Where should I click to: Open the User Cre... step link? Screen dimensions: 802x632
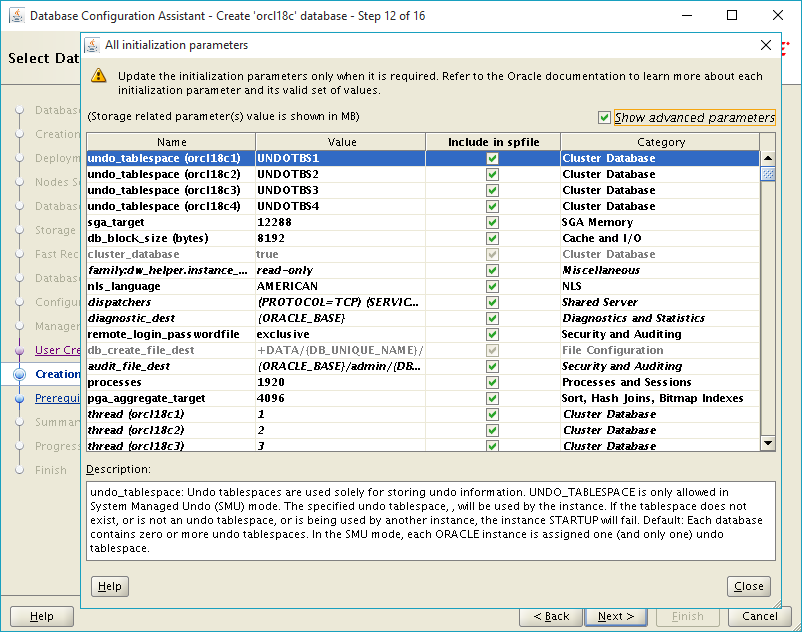pyautogui.click(x=57, y=350)
